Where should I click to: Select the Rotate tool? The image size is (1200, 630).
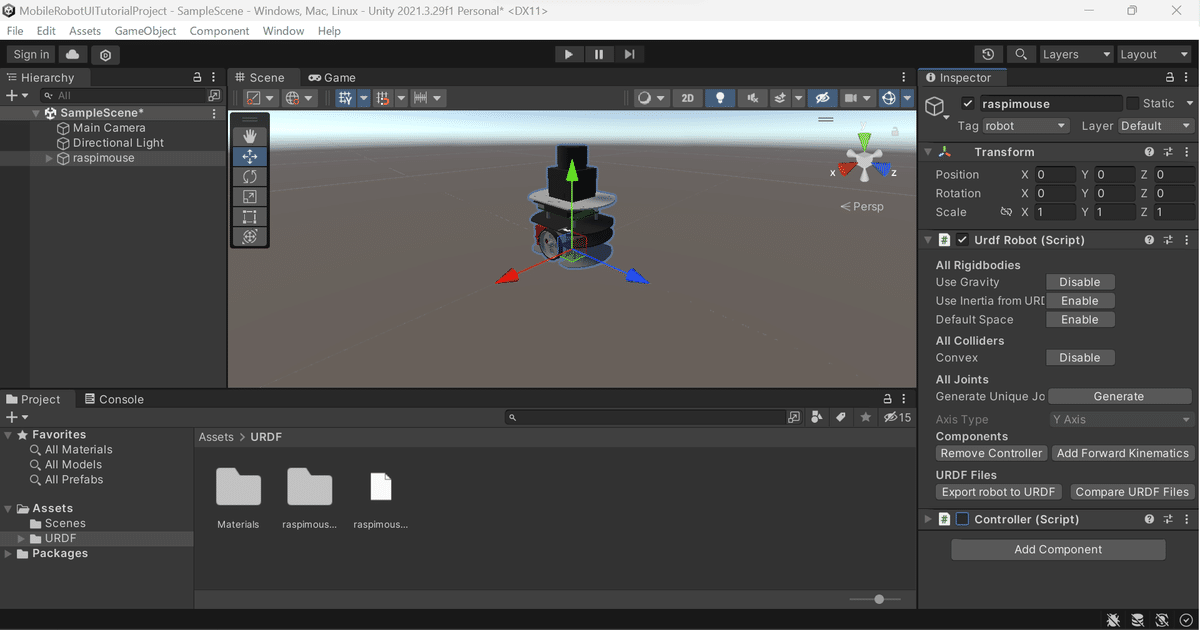pos(250,176)
